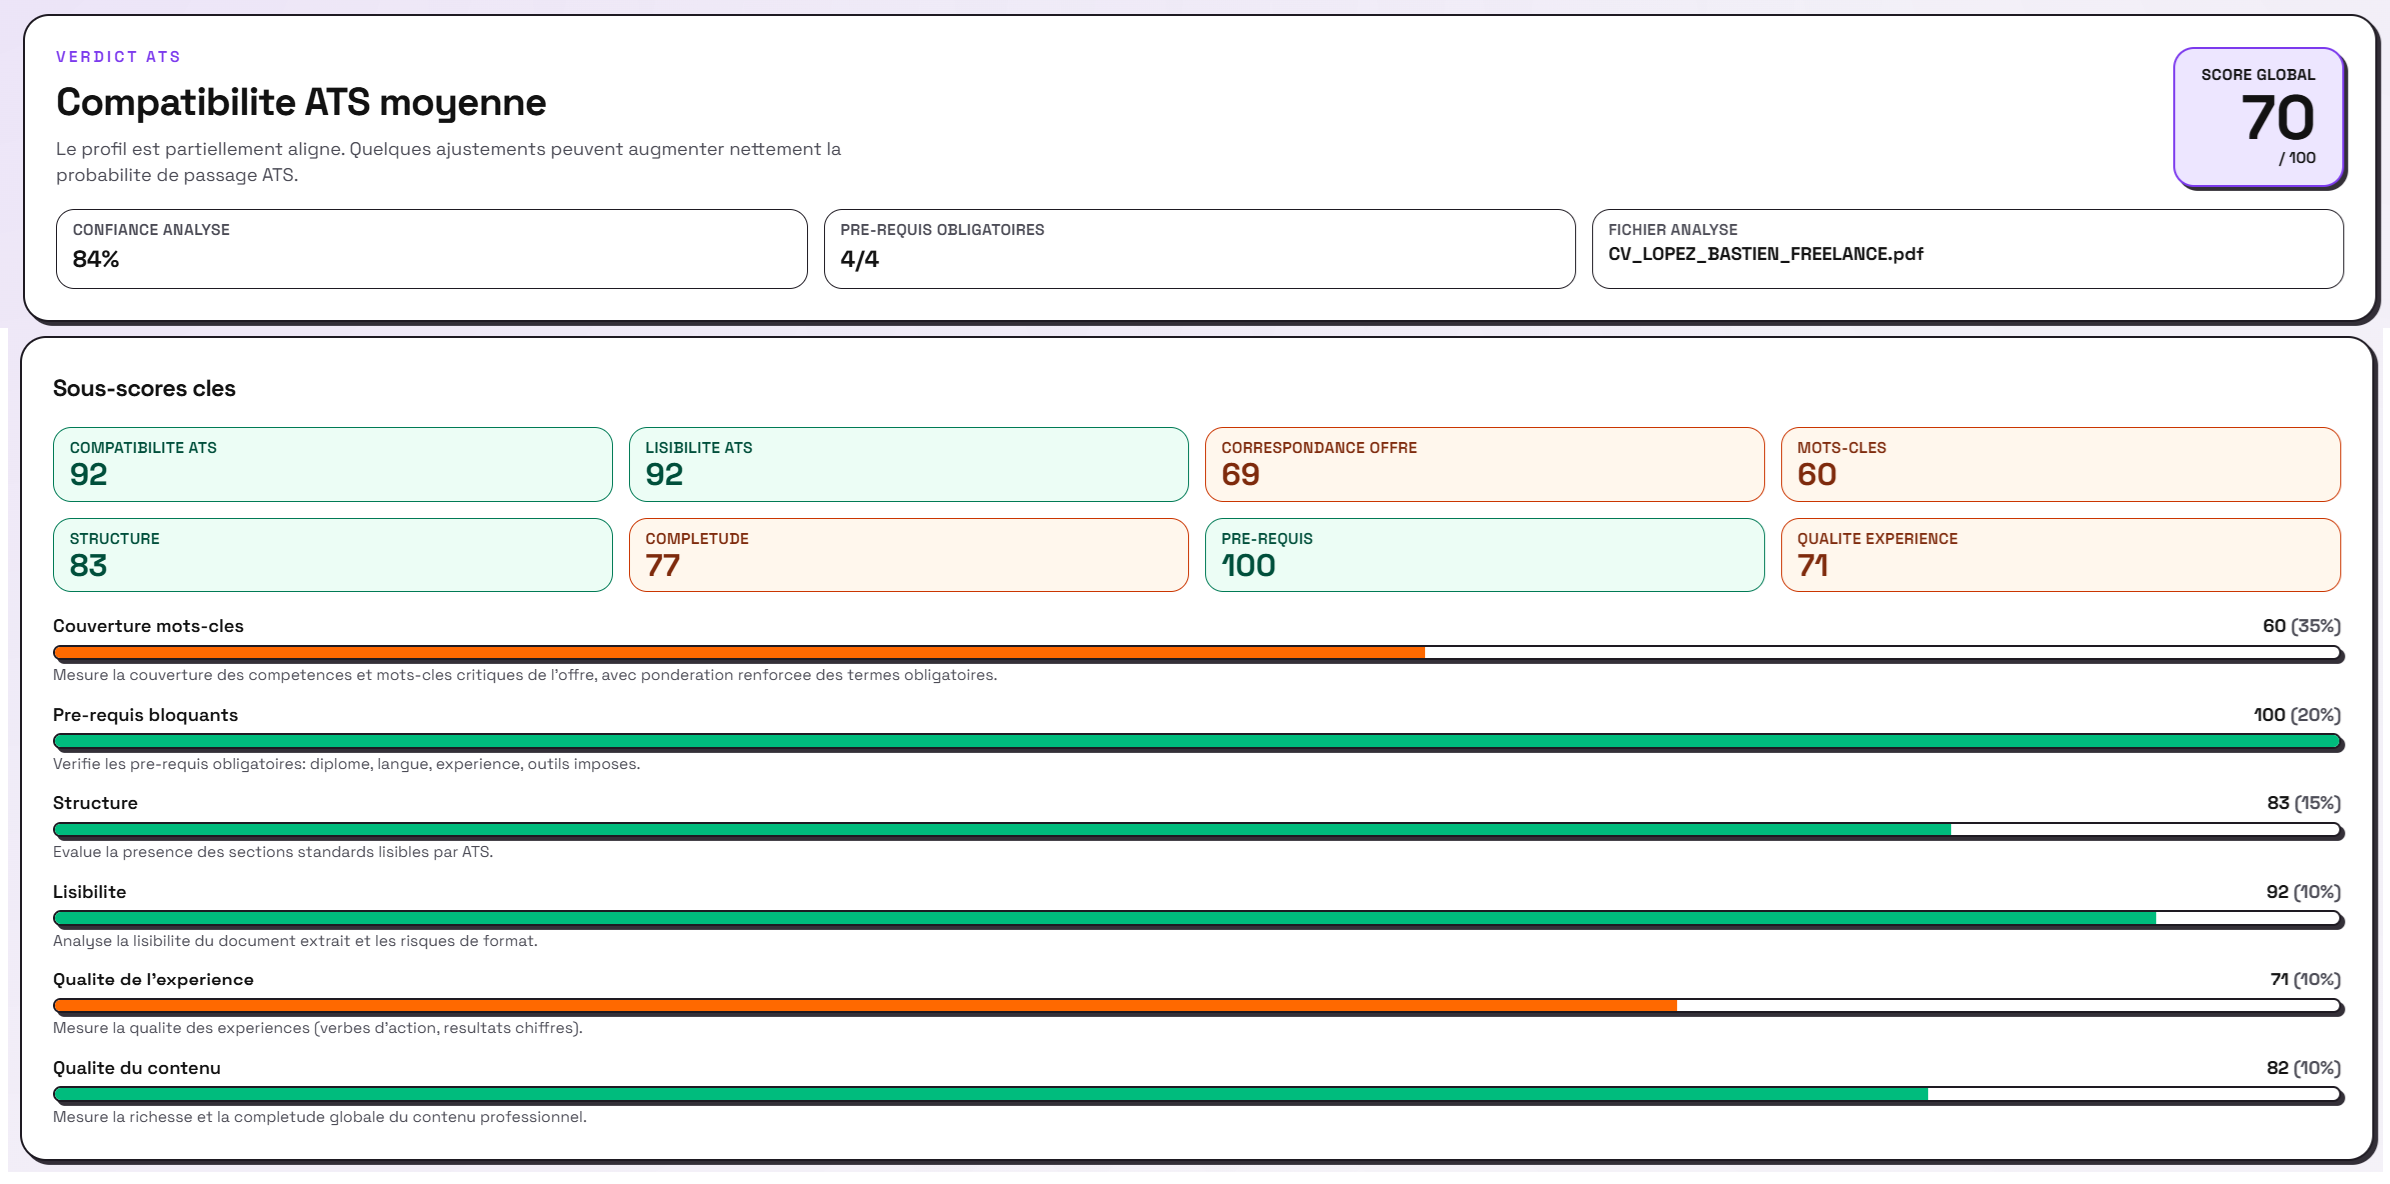2390x1184 pixels.
Task: Click the Mots-cles 60 score card
Action: [2061, 464]
